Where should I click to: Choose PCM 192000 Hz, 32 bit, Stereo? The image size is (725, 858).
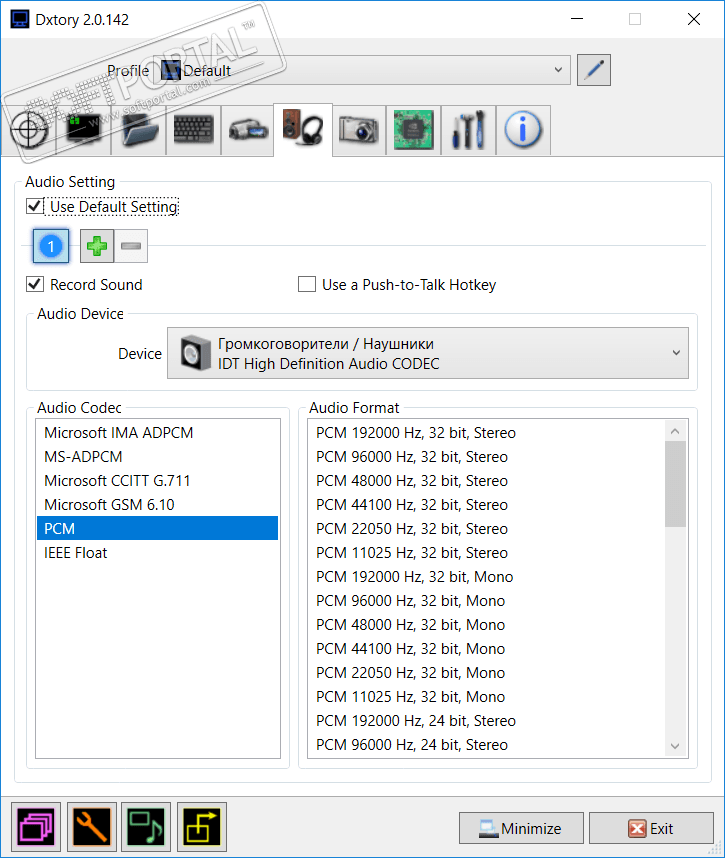[x=486, y=433]
